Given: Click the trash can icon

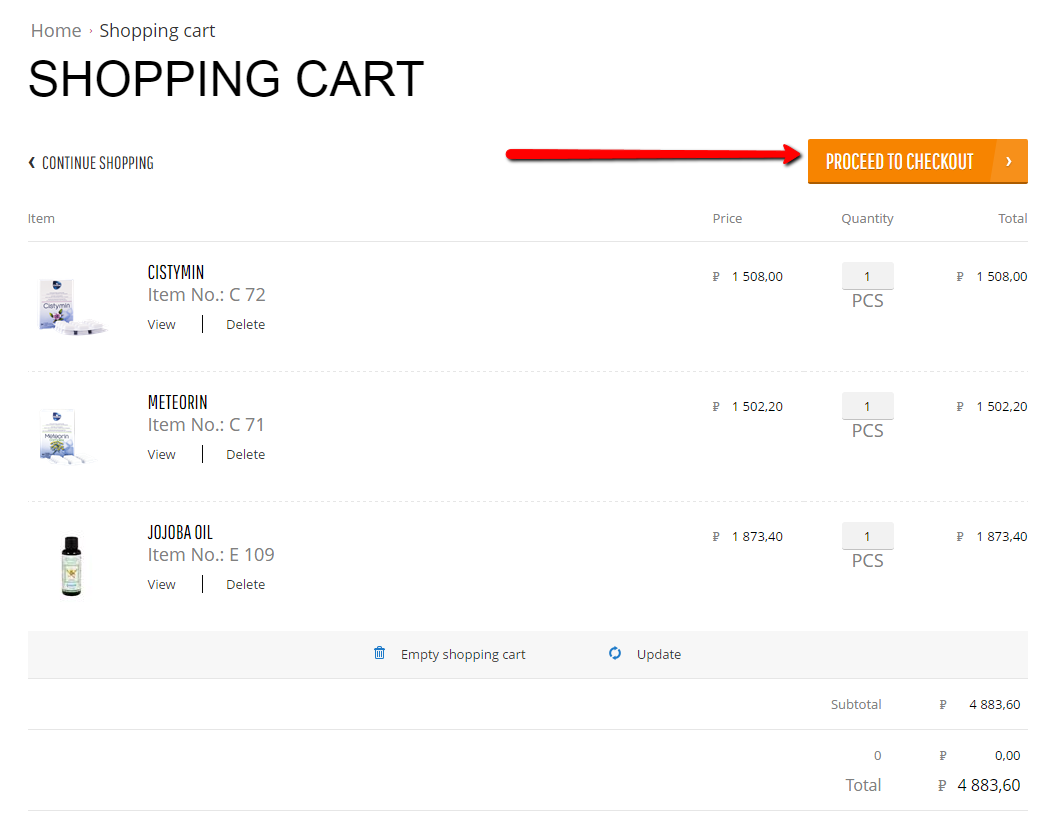Looking at the screenshot, I should [x=379, y=653].
